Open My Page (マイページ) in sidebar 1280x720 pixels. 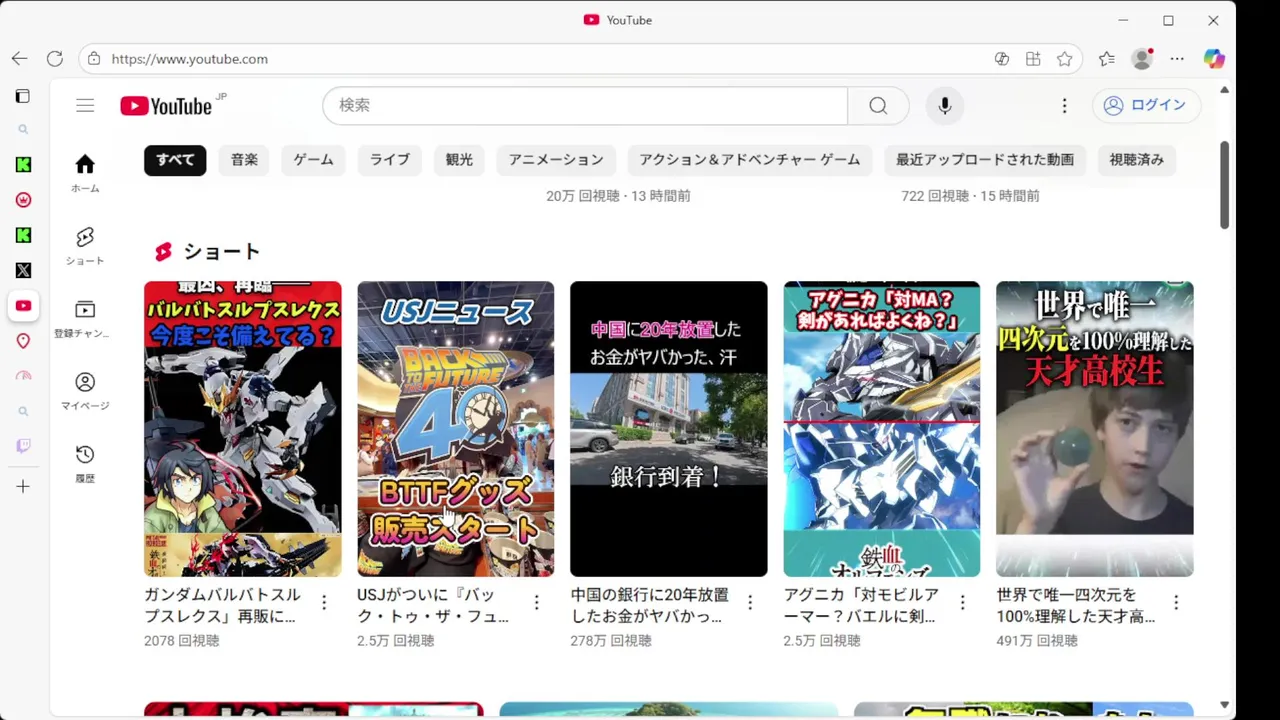pos(85,391)
